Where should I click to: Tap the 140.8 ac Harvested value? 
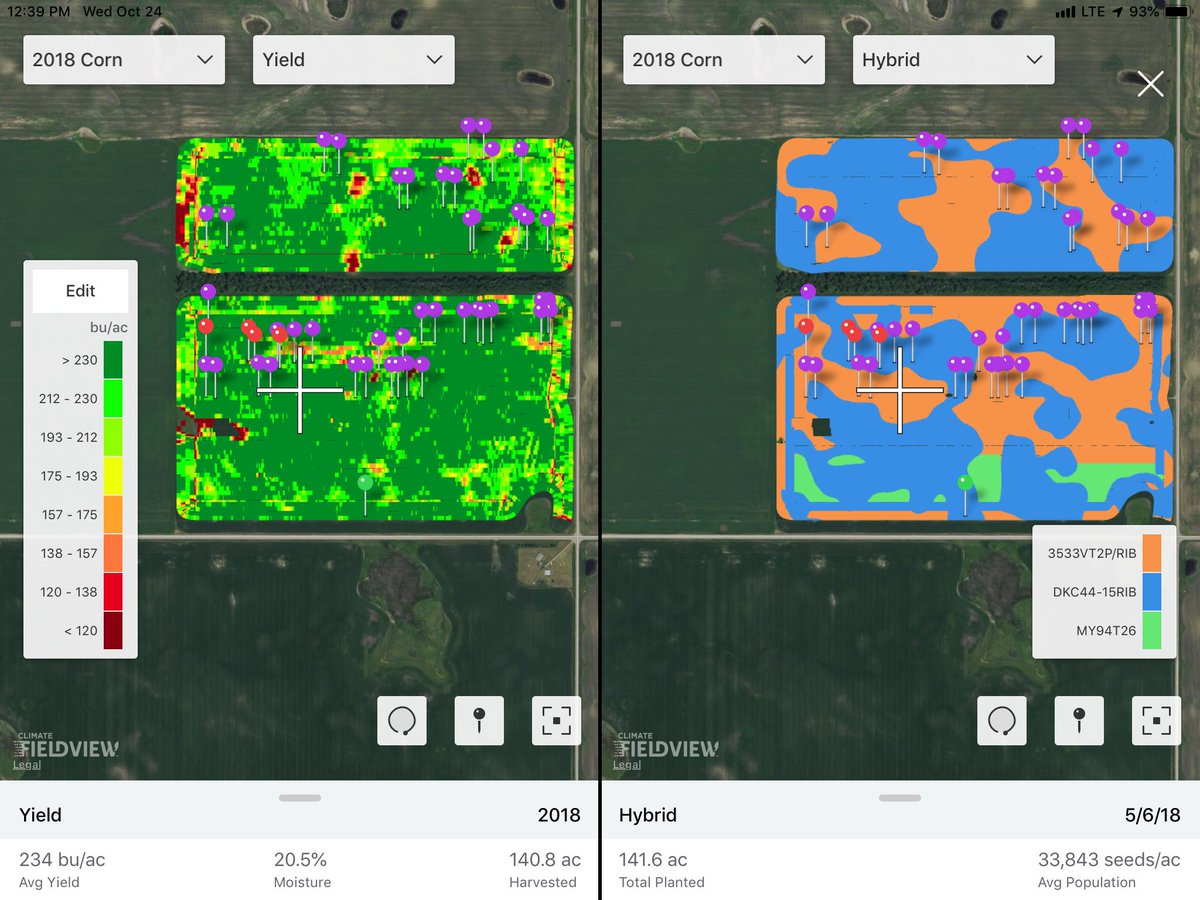click(543, 860)
